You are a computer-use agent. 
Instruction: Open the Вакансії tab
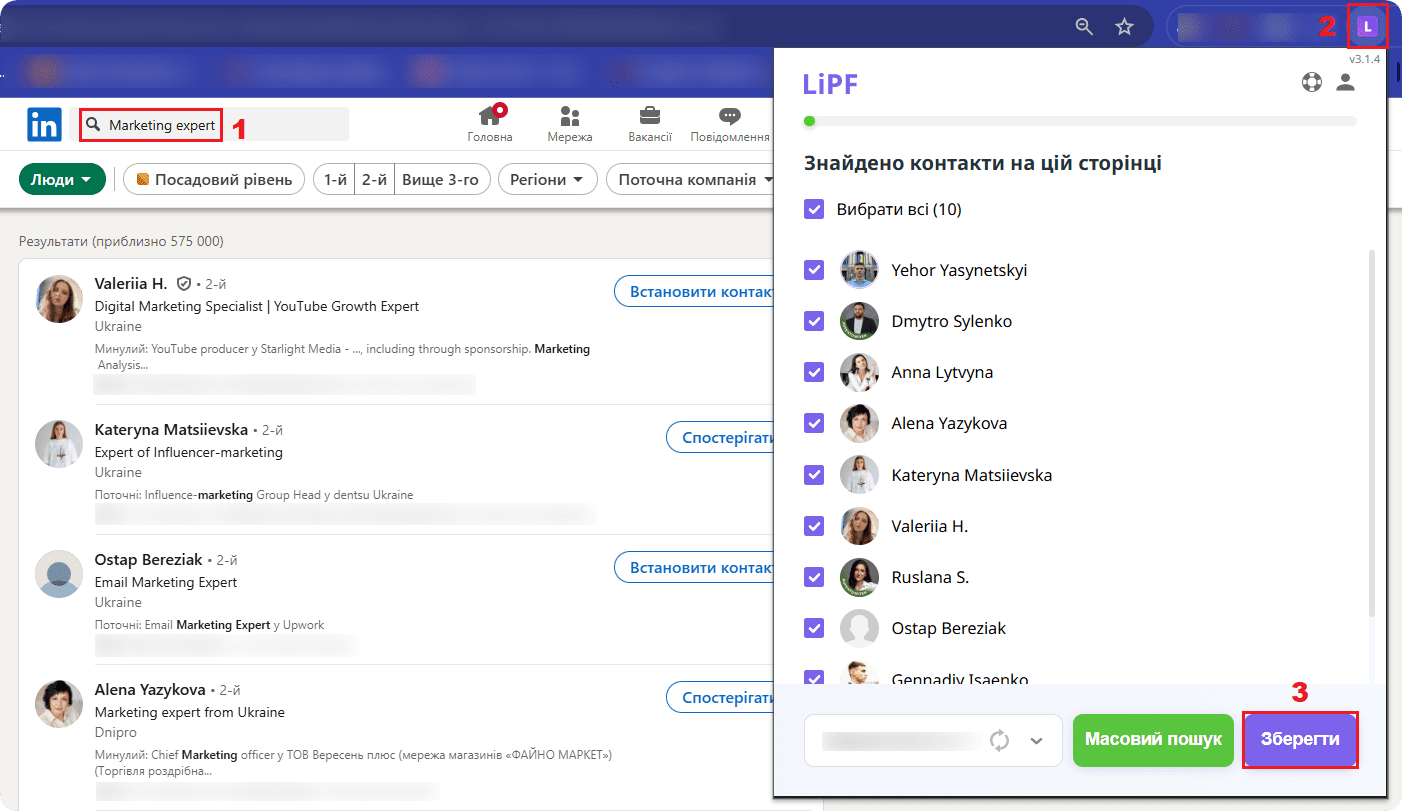(649, 124)
